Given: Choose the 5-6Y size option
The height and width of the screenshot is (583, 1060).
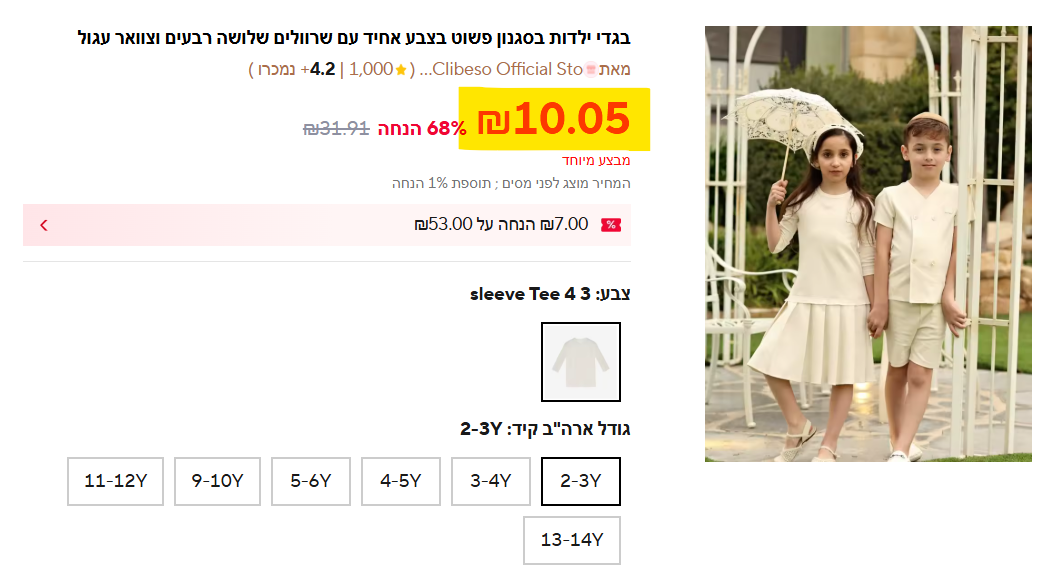Looking at the screenshot, I should tap(311, 481).
